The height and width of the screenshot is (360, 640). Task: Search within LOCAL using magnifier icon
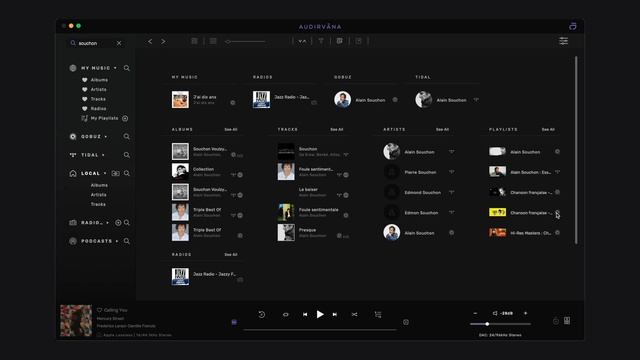click(x=127, y=173)
